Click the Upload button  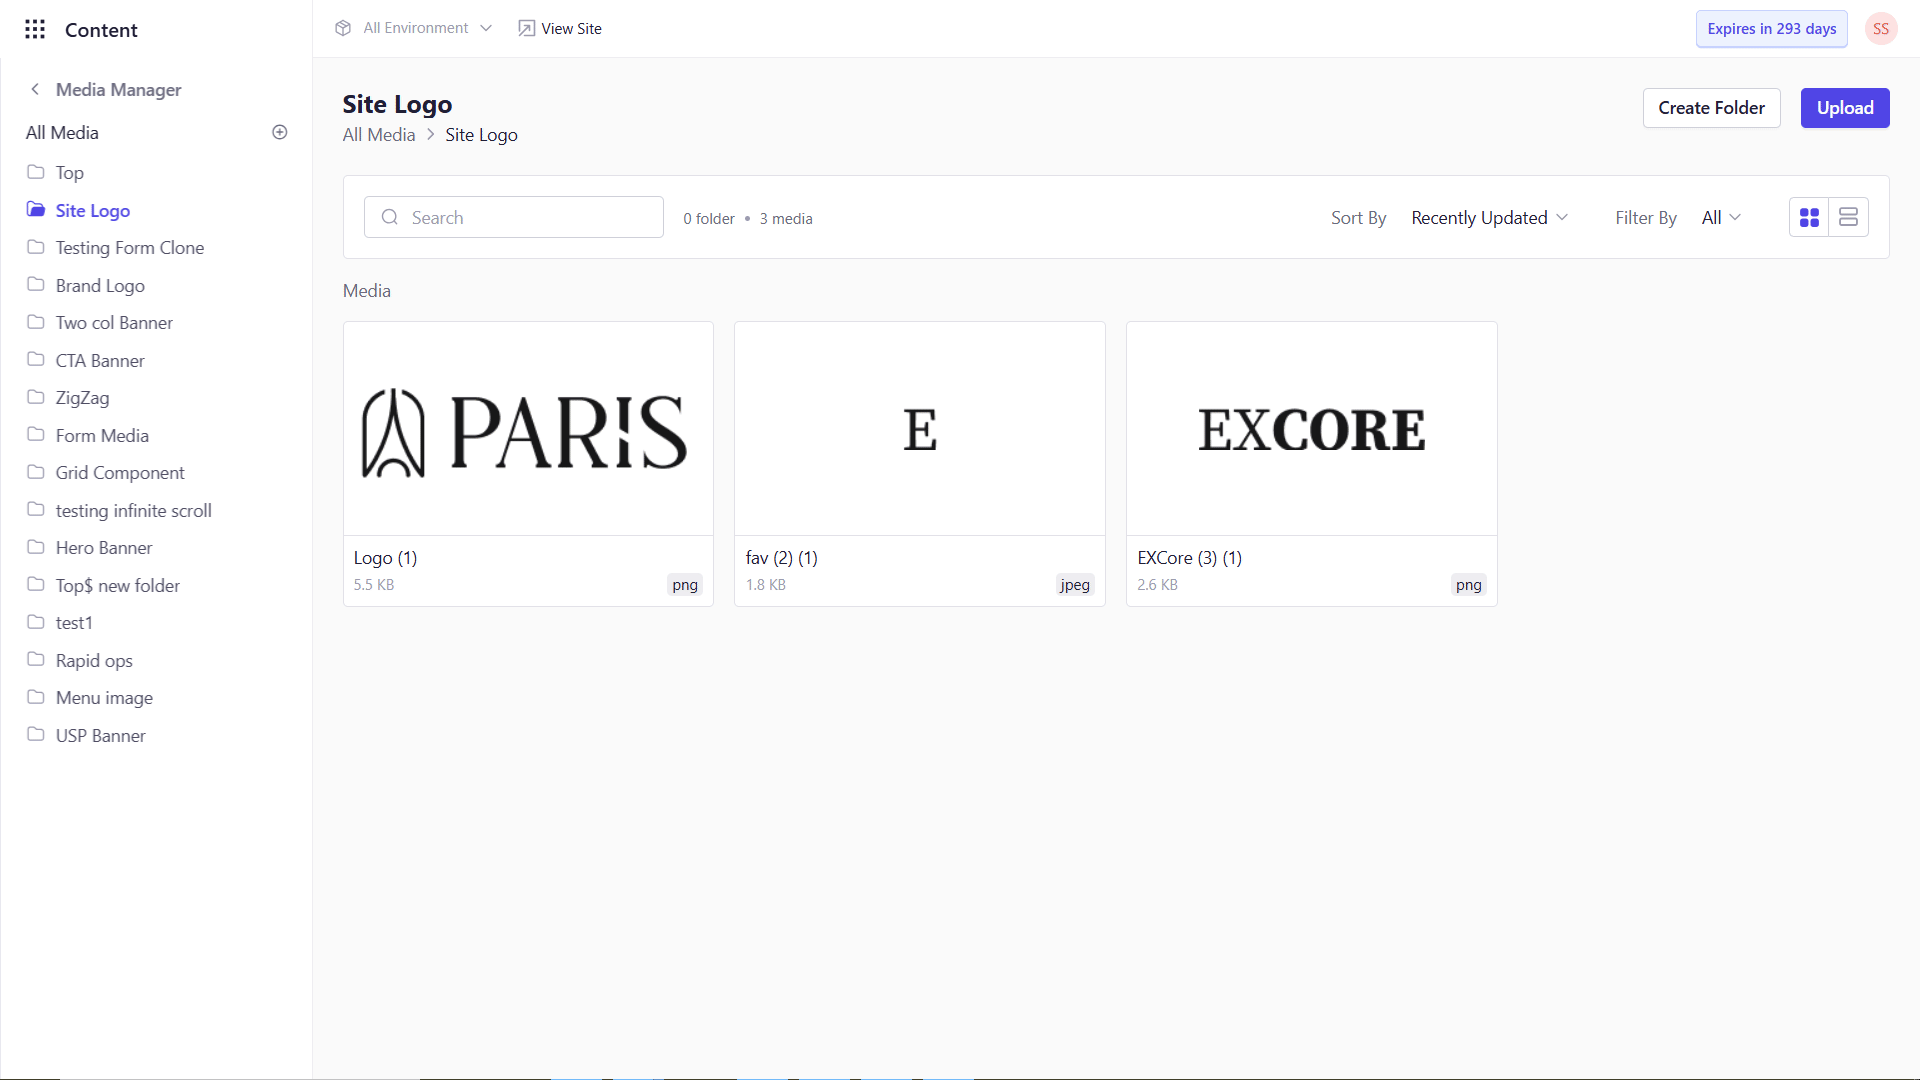click(1844, 108)
